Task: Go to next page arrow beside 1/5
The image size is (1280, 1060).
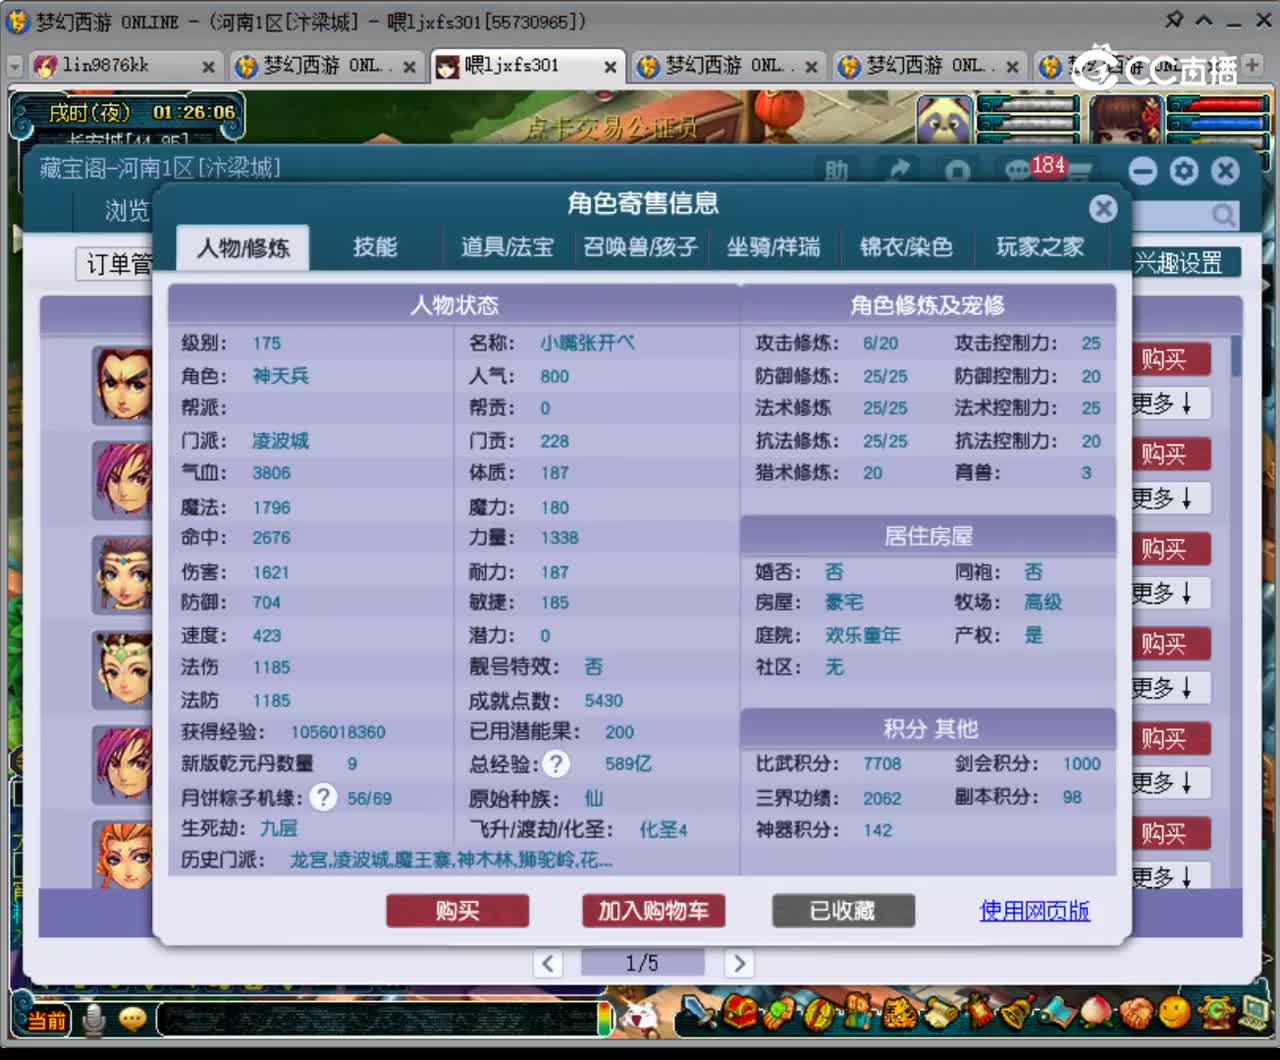Action: 738,963
